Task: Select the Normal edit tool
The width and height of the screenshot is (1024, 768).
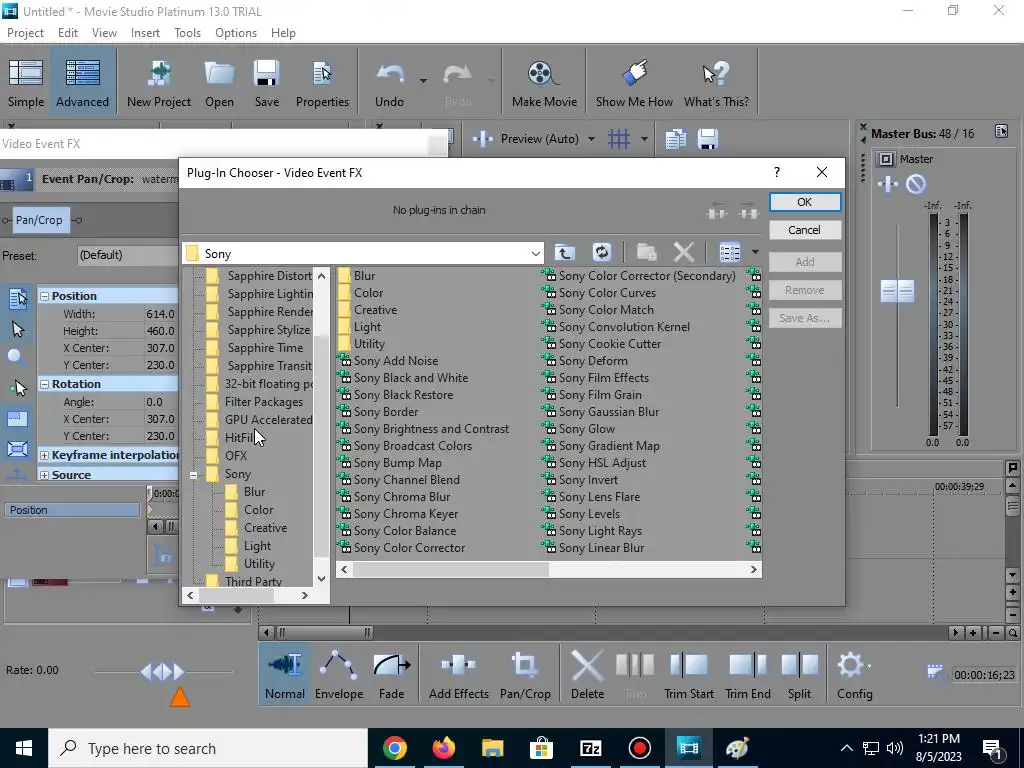Action: coord(285,675)
